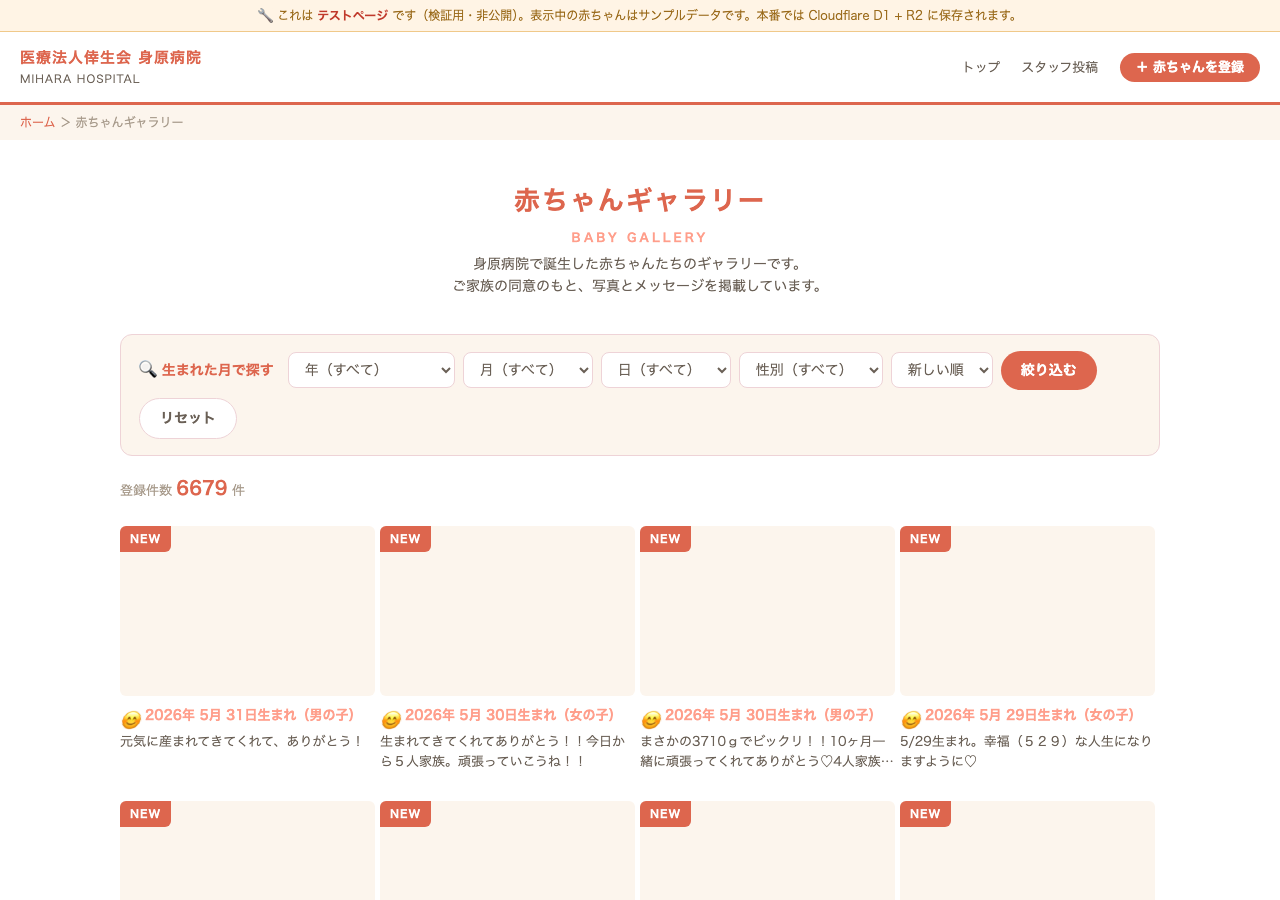Click title 2026年 5月 30日生まれ（男の子）
This screenshot has width=1280, height=900.
click(x=770, y=715)
